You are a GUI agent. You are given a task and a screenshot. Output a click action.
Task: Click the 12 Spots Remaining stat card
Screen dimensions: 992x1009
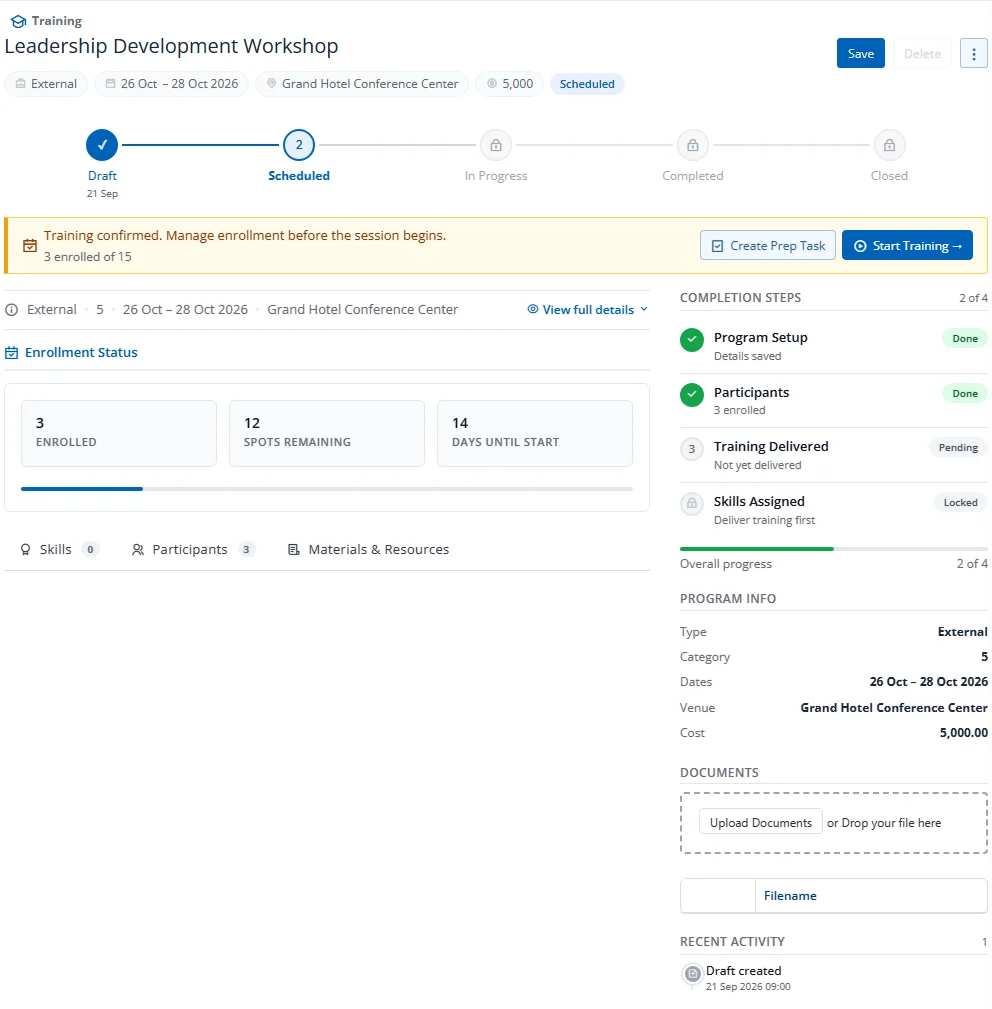pos(327,433)
